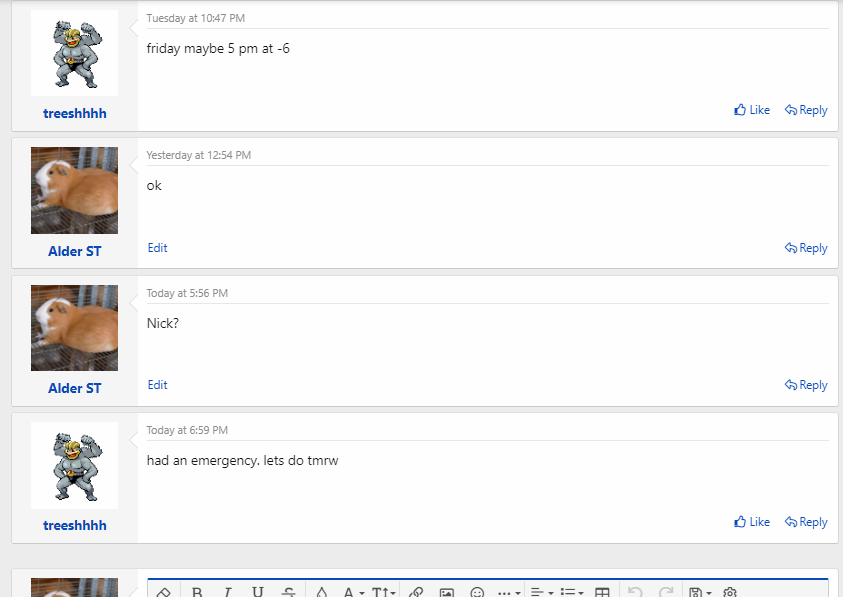843x597 pixels.
Task: Open the text alignment dropdown
Action: (x=541, y=591)
